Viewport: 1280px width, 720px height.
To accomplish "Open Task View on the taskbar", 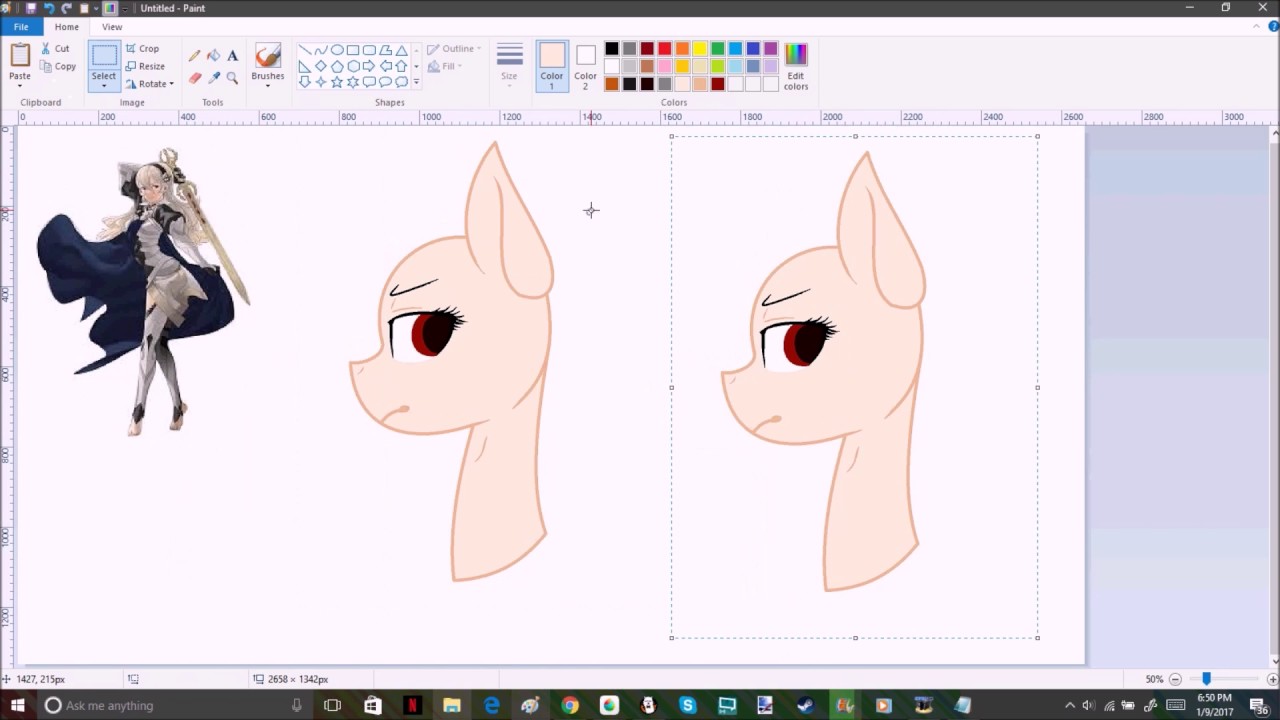I will coord(332,705).
